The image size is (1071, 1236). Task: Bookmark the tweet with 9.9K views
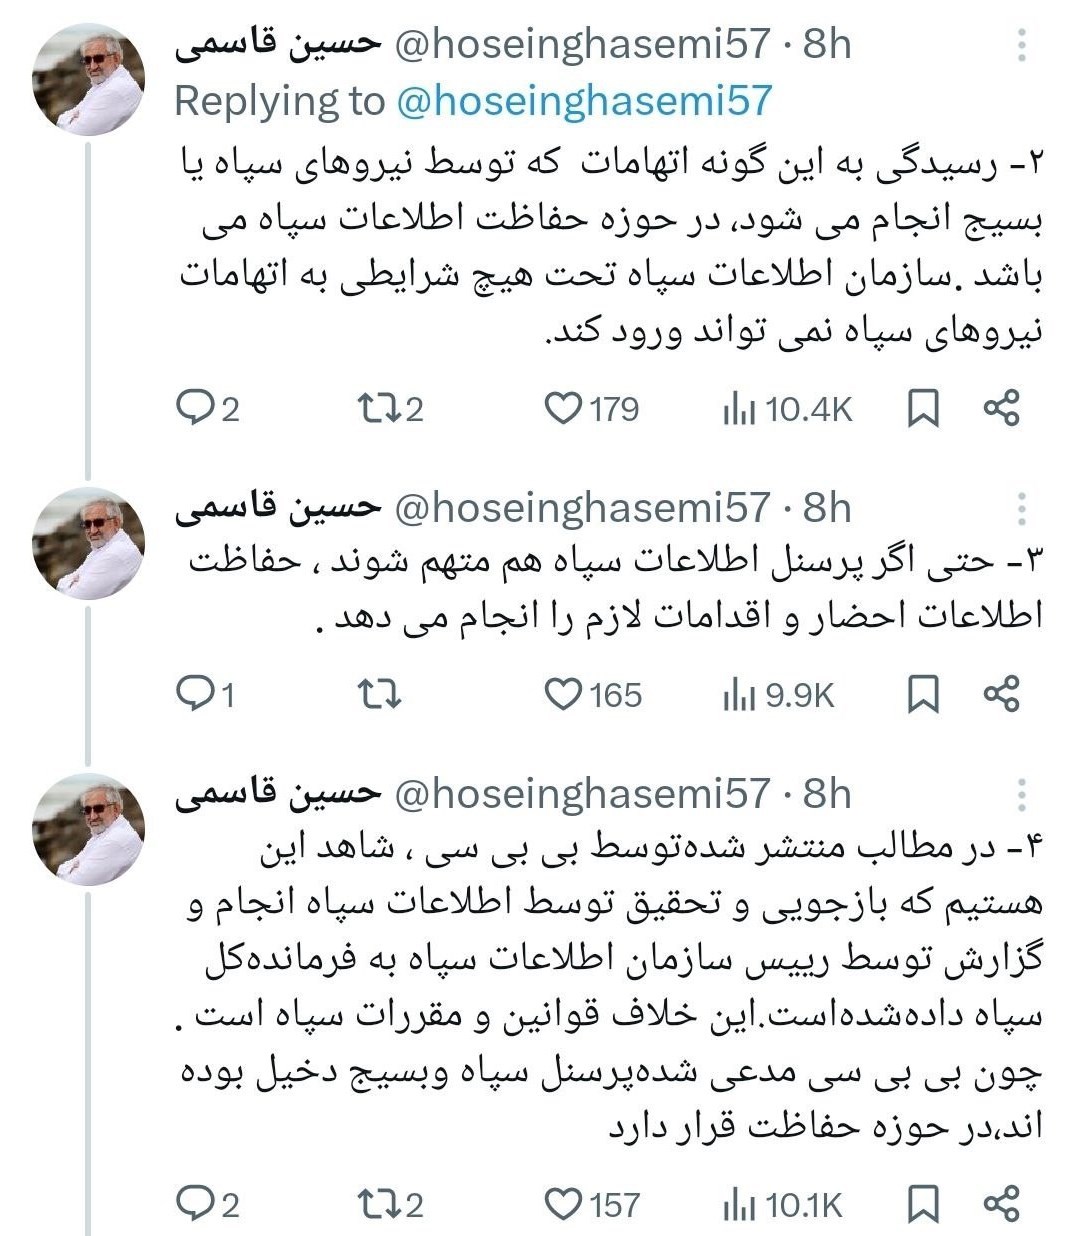pos(923,694)
